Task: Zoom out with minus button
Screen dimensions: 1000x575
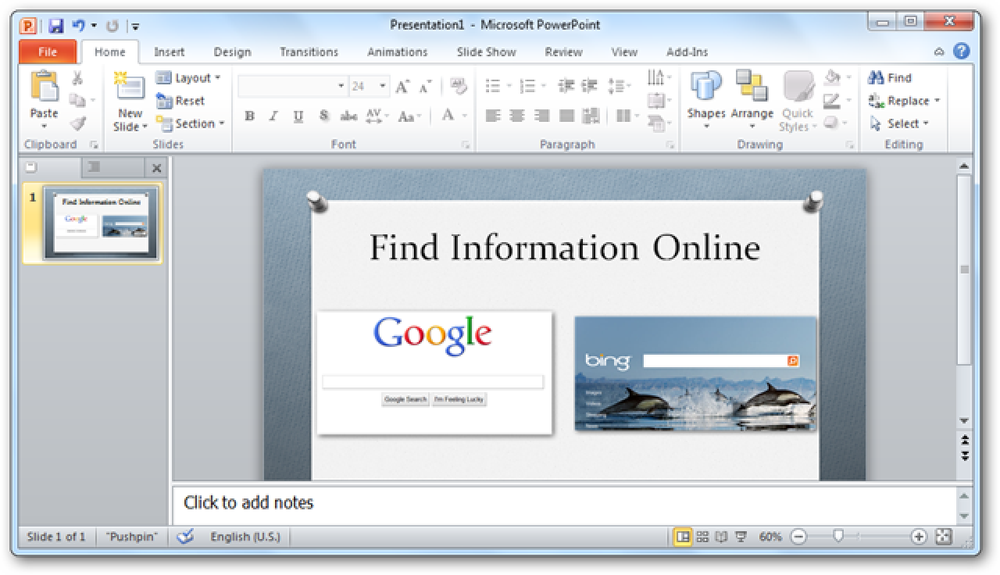Action: click(x=798, y=537)
